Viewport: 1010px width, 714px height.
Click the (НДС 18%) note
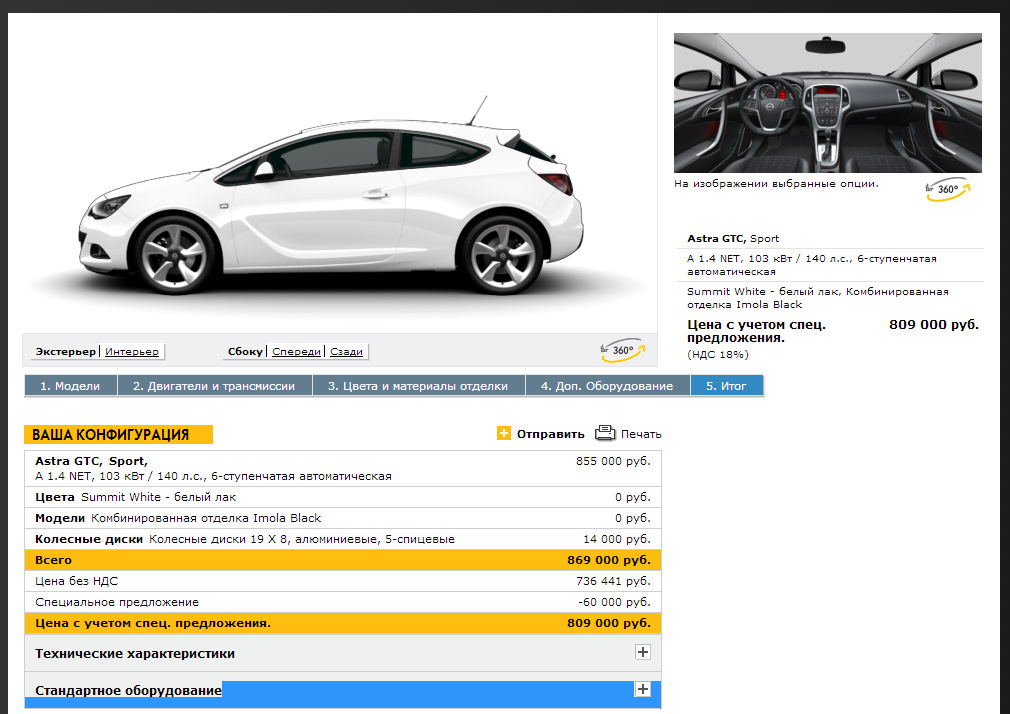point(718,354)
